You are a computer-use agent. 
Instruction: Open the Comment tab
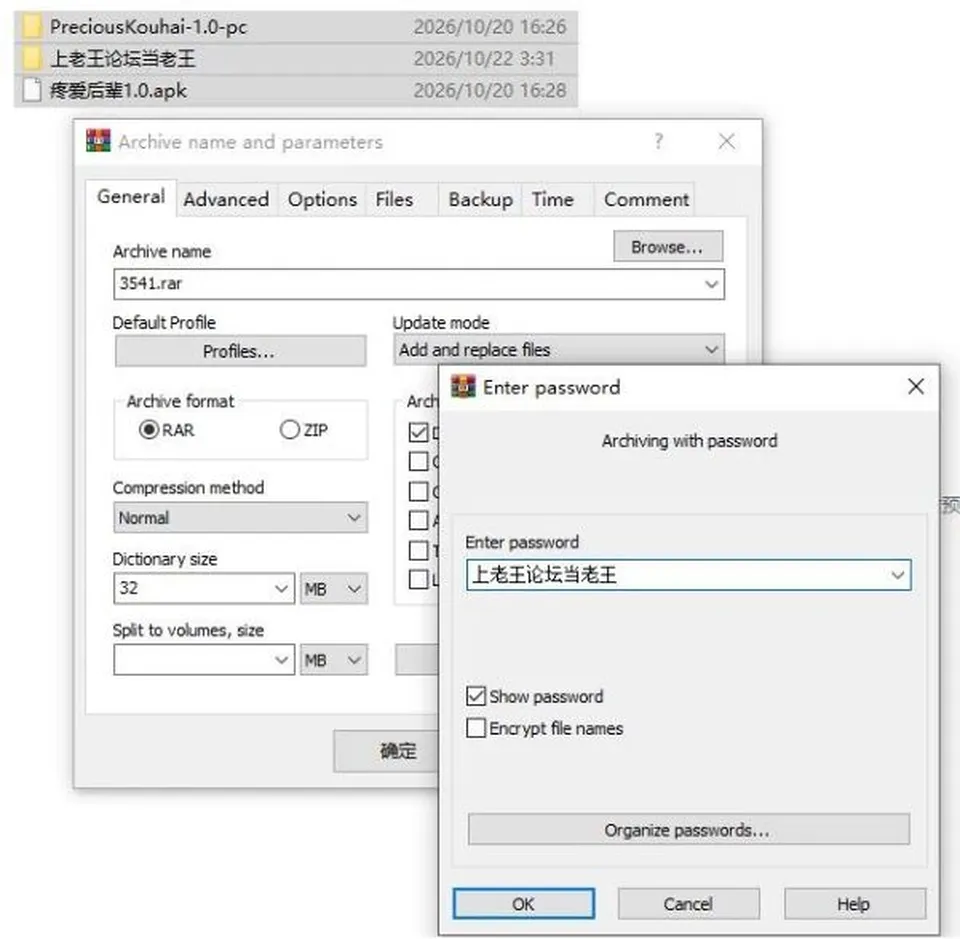pos(646,200)
